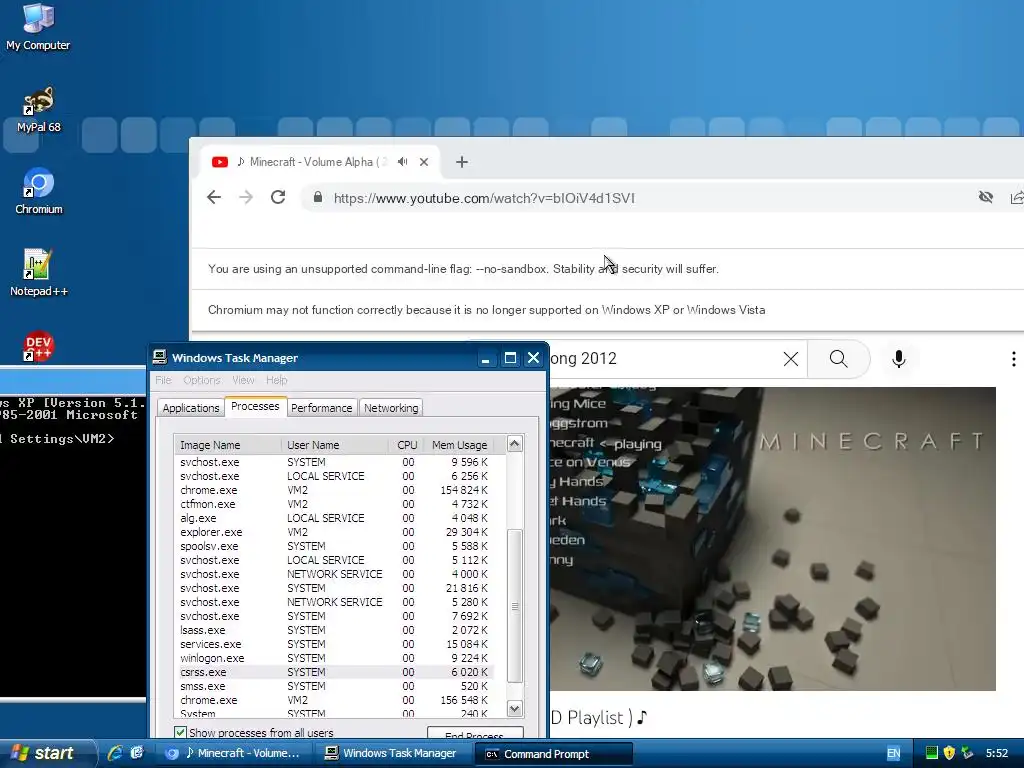Click the Minecraft video player
Screen dimensions: 1024x768
tap(773, 539)
